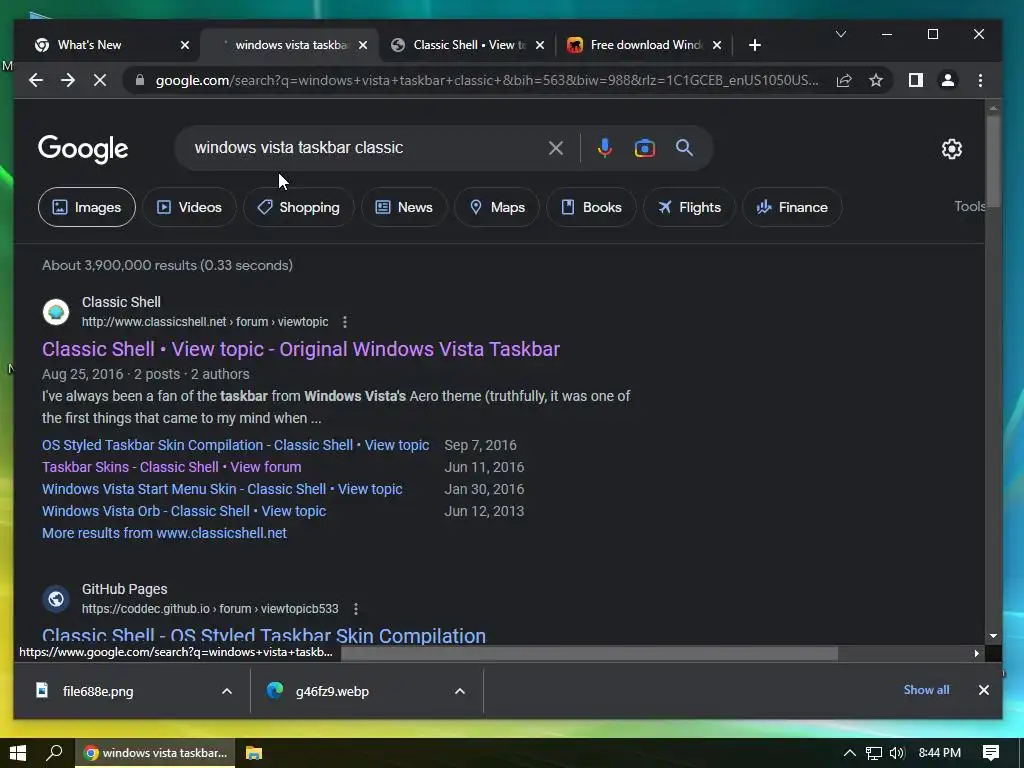
Task: Click inside the Google search field
Action: click(366, 148)
